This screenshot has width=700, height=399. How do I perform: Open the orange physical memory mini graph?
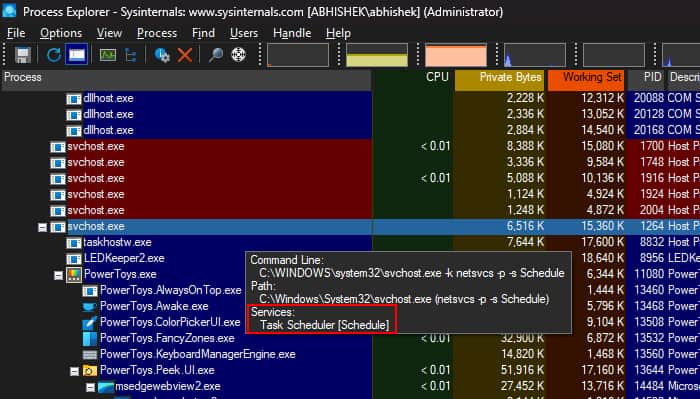pos(456,55)
